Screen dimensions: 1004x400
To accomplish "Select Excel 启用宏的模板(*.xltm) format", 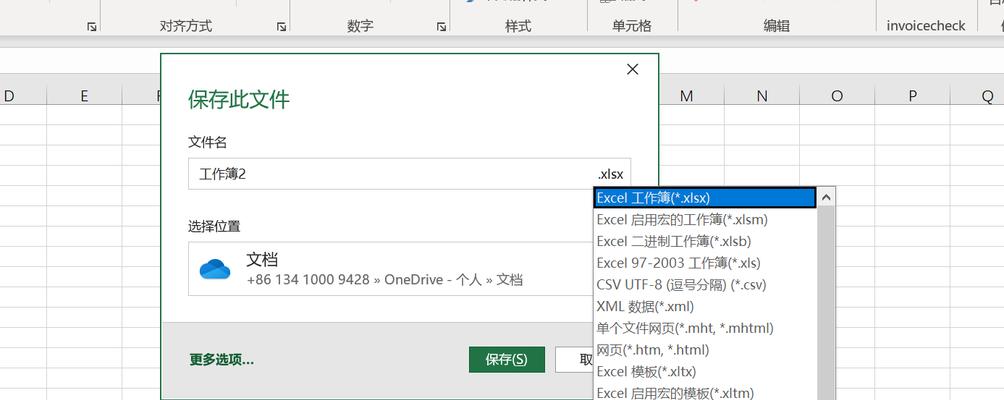I will pyautogui.click(x=705, y=393).
